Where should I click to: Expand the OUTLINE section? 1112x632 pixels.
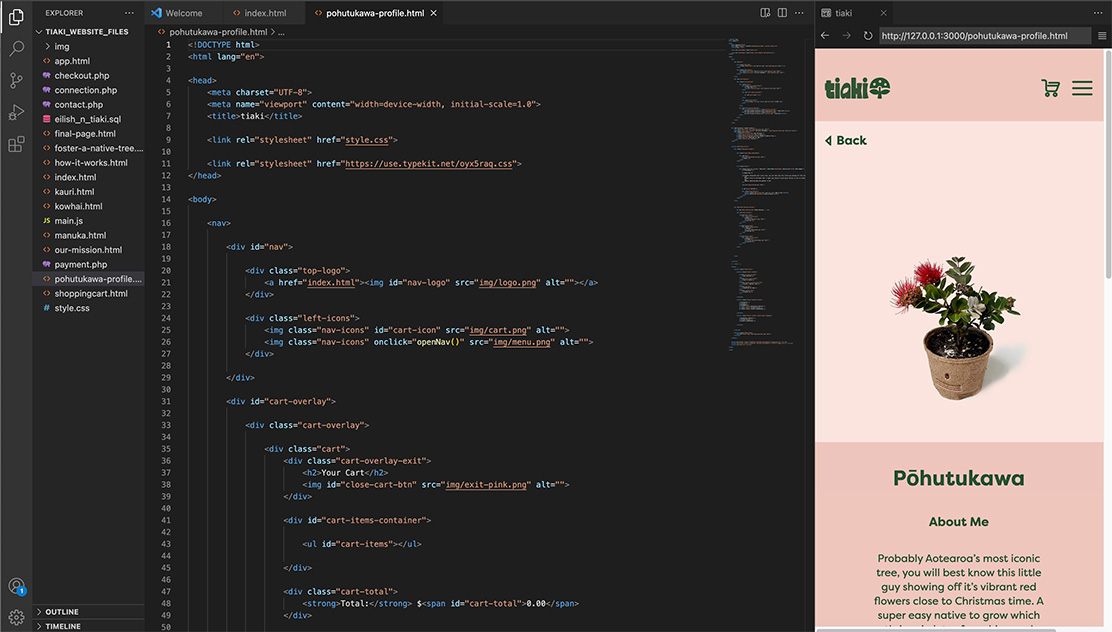[x=61, y=612]
